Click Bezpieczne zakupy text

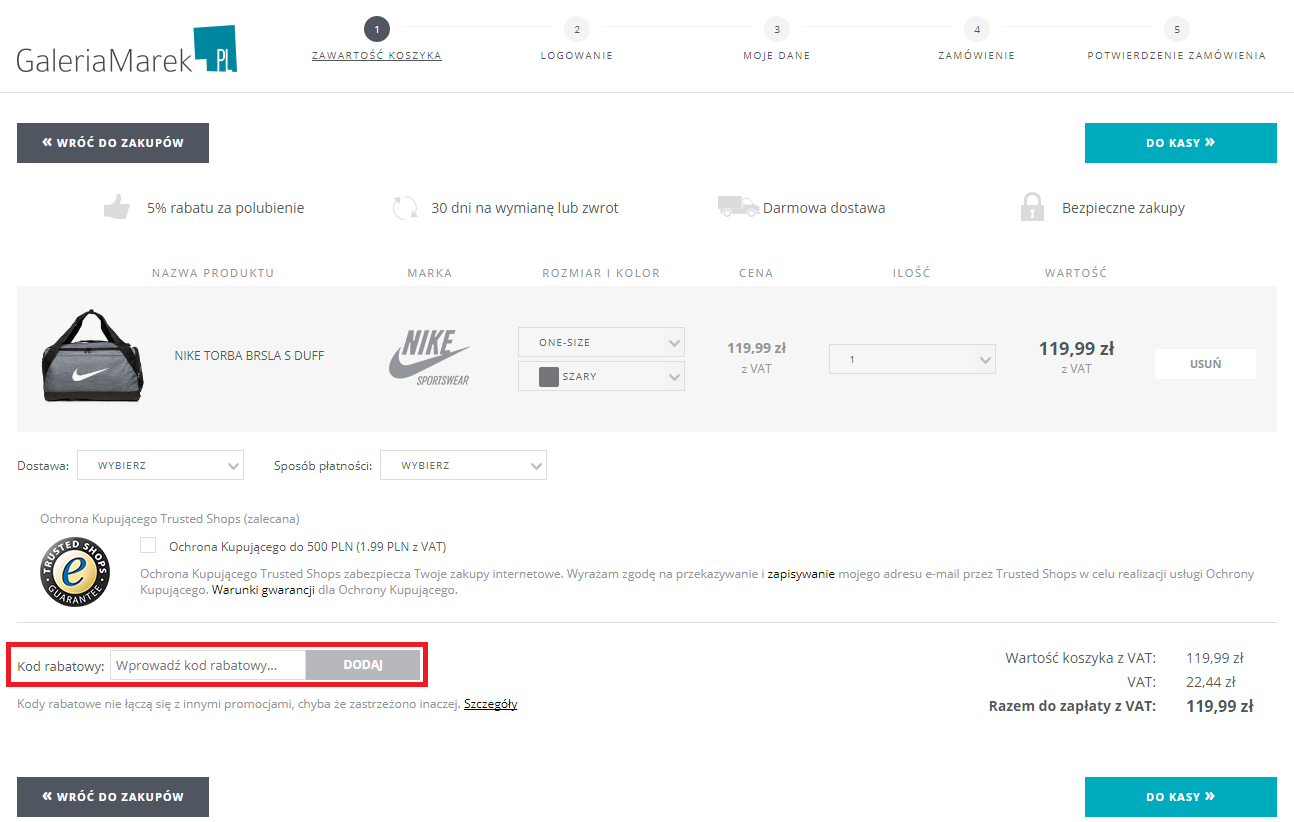pos(1123,208)
